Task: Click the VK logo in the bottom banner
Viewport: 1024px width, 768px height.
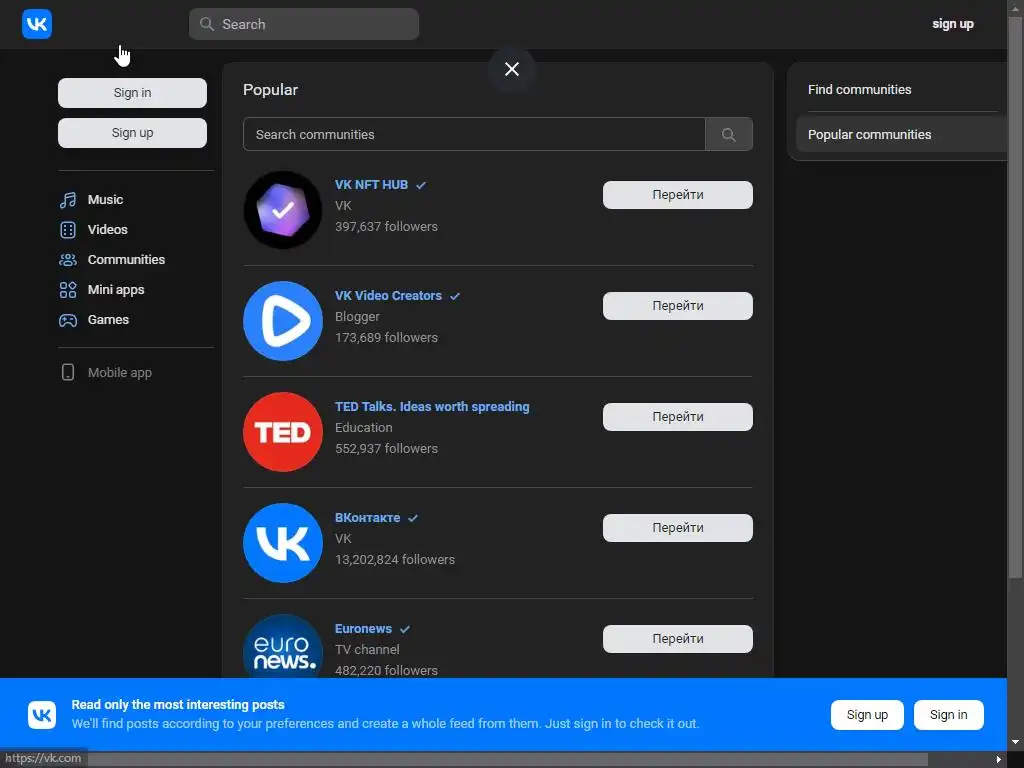Action: tap(42, 714)
